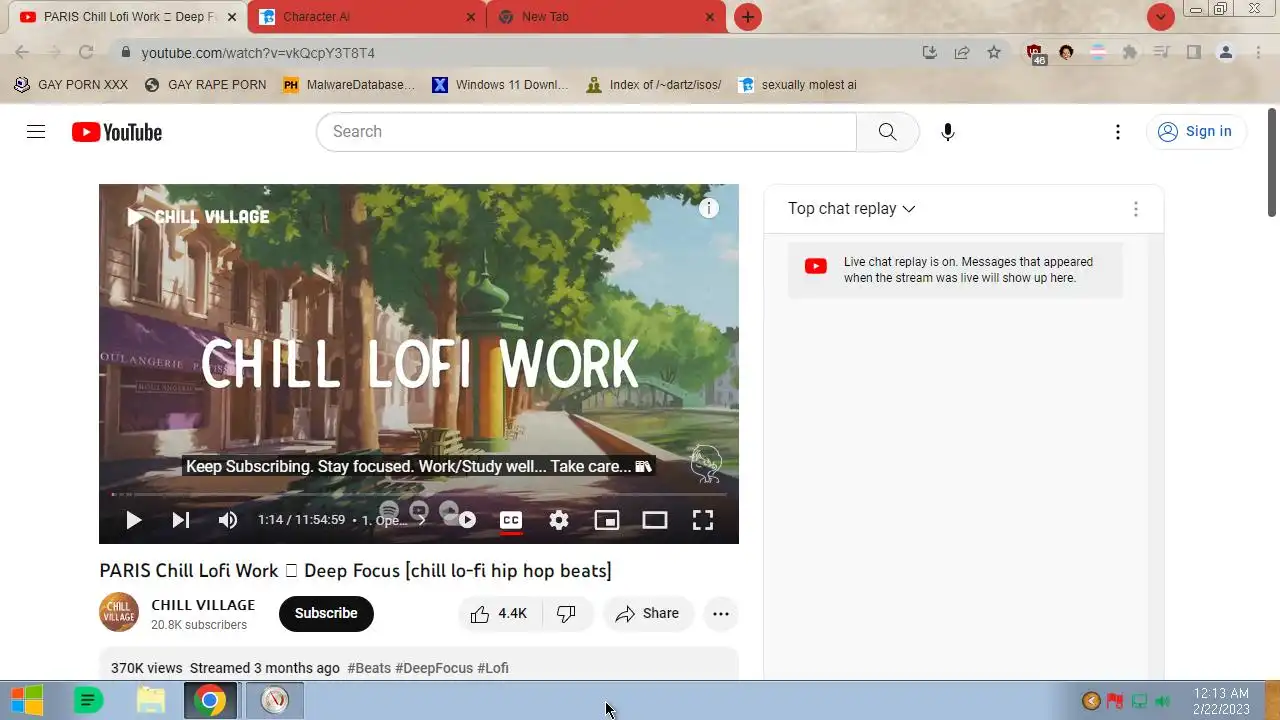
Task: Reload the page
Action: [86, 52]
